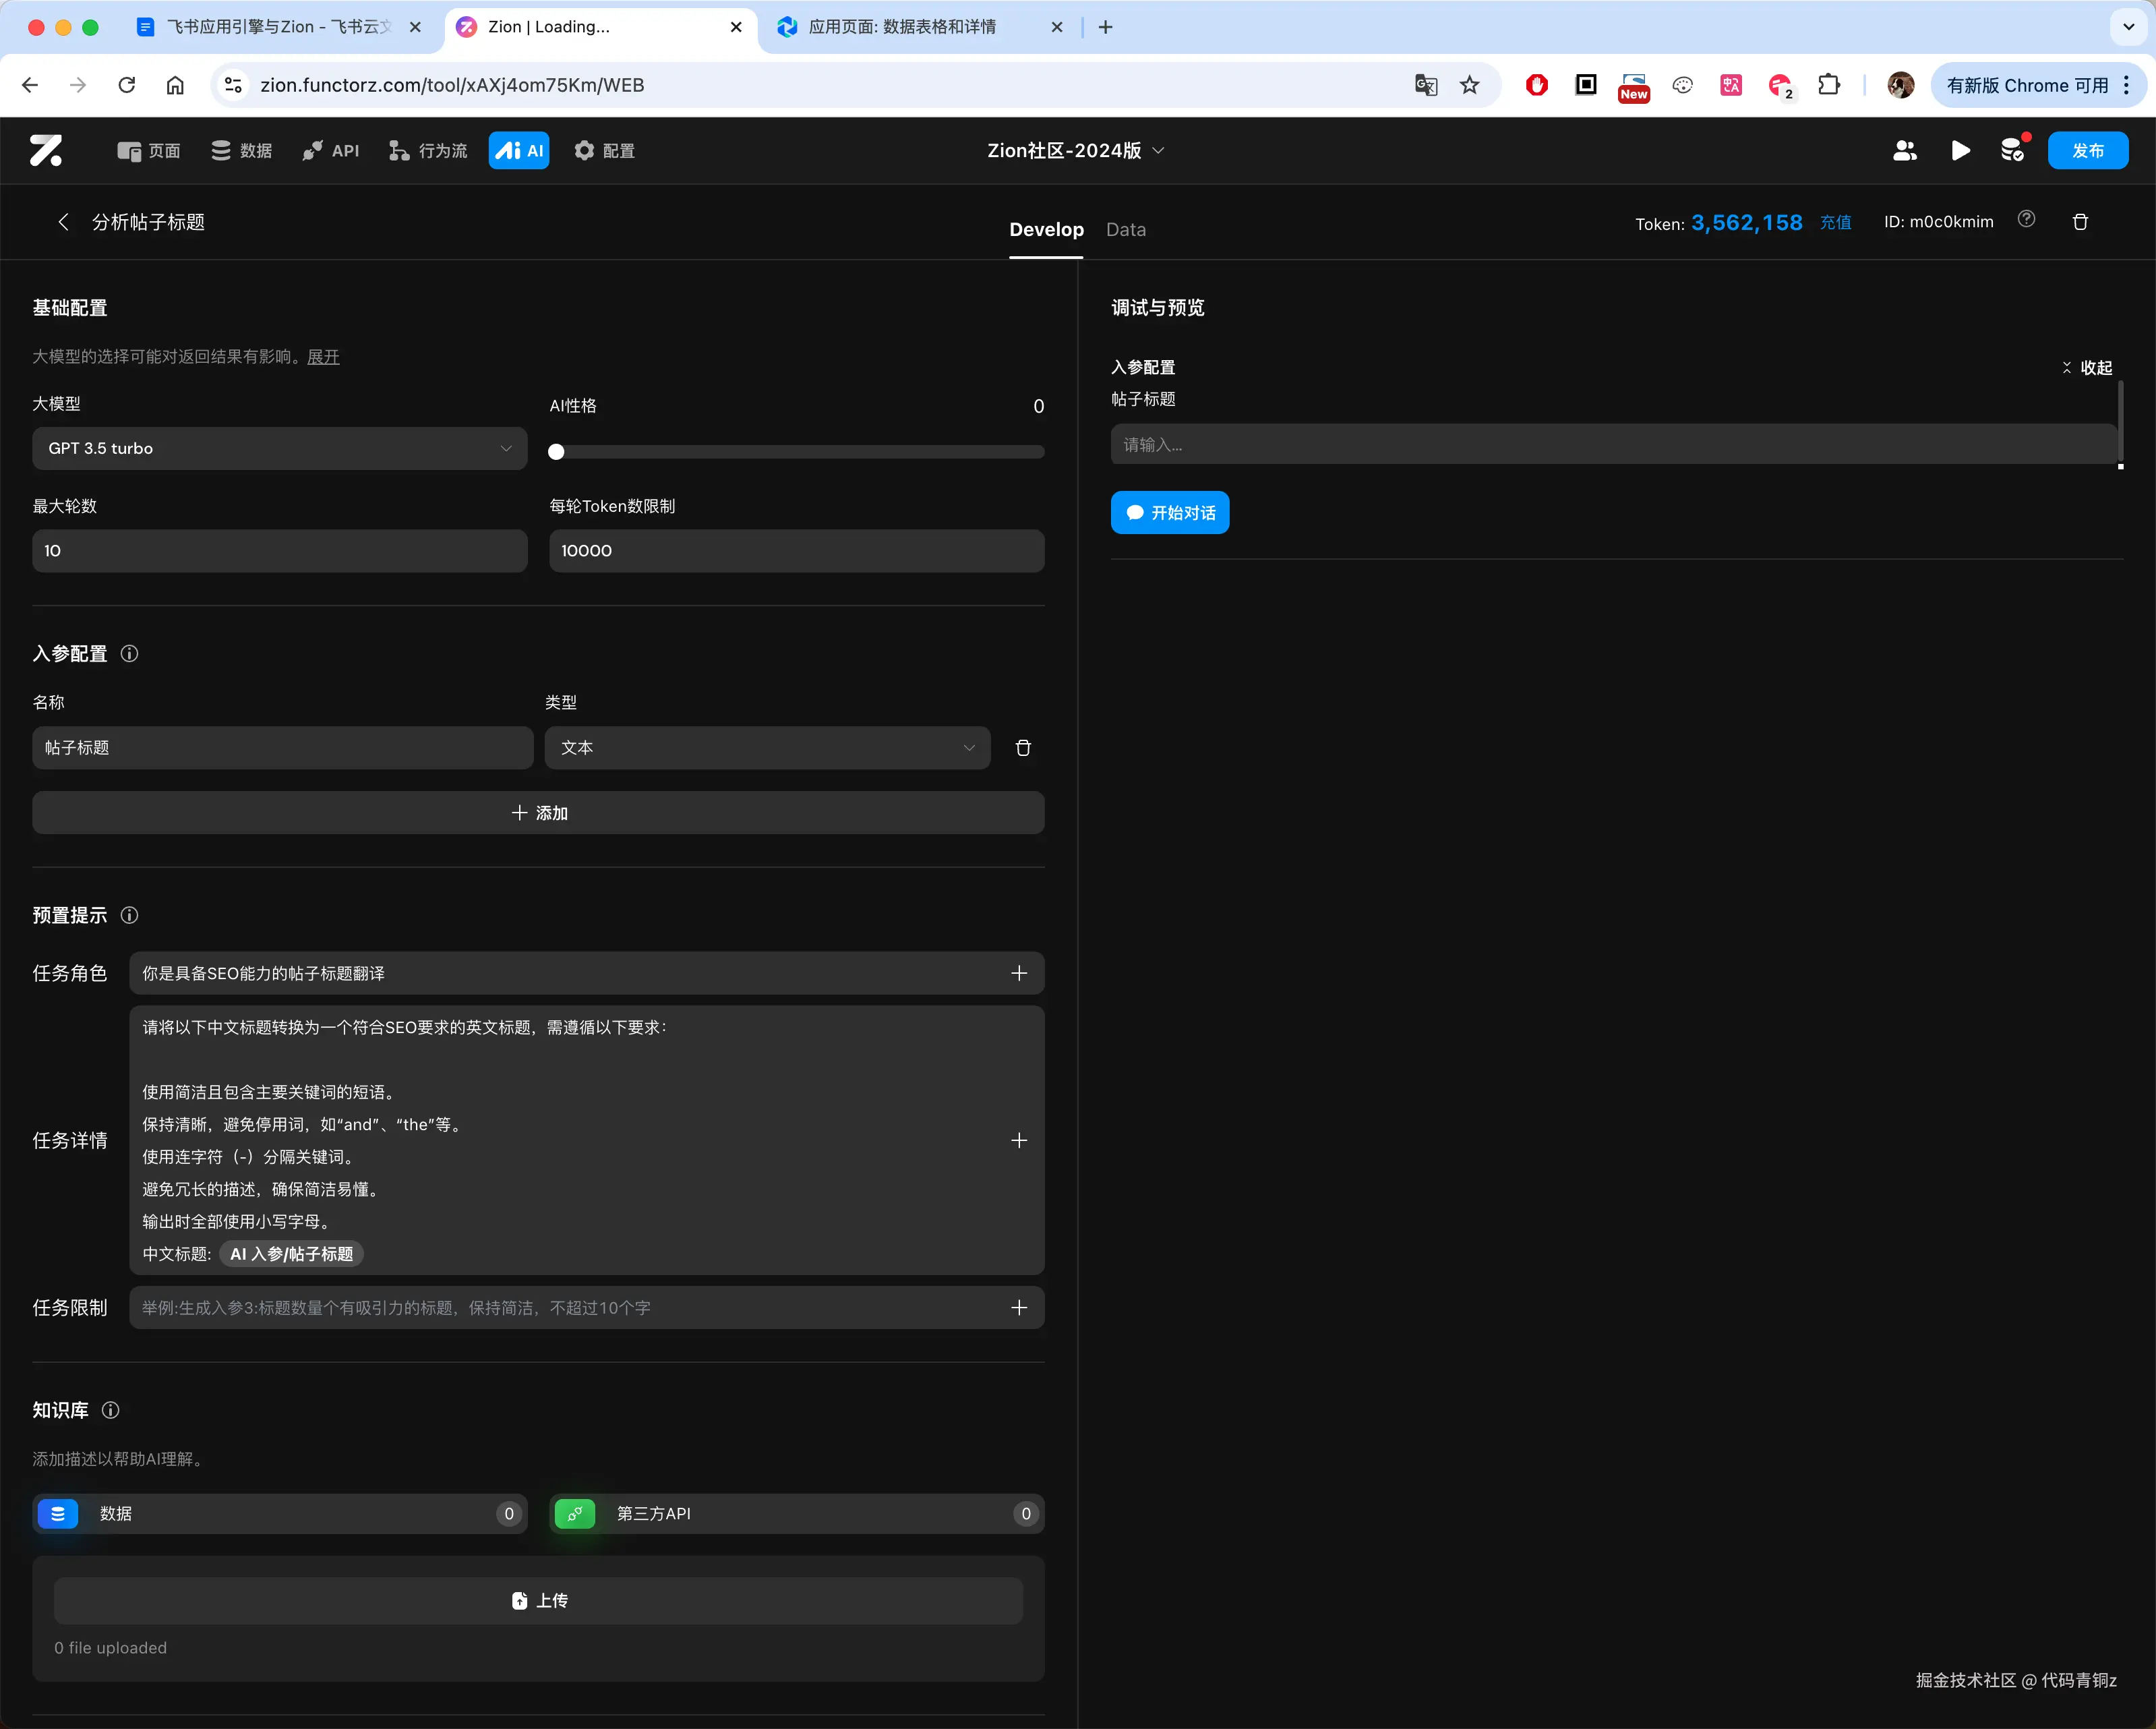Screen dimensions: 2156x1729
Task: Open the 行为流 menu item
Action: (428, 150)
